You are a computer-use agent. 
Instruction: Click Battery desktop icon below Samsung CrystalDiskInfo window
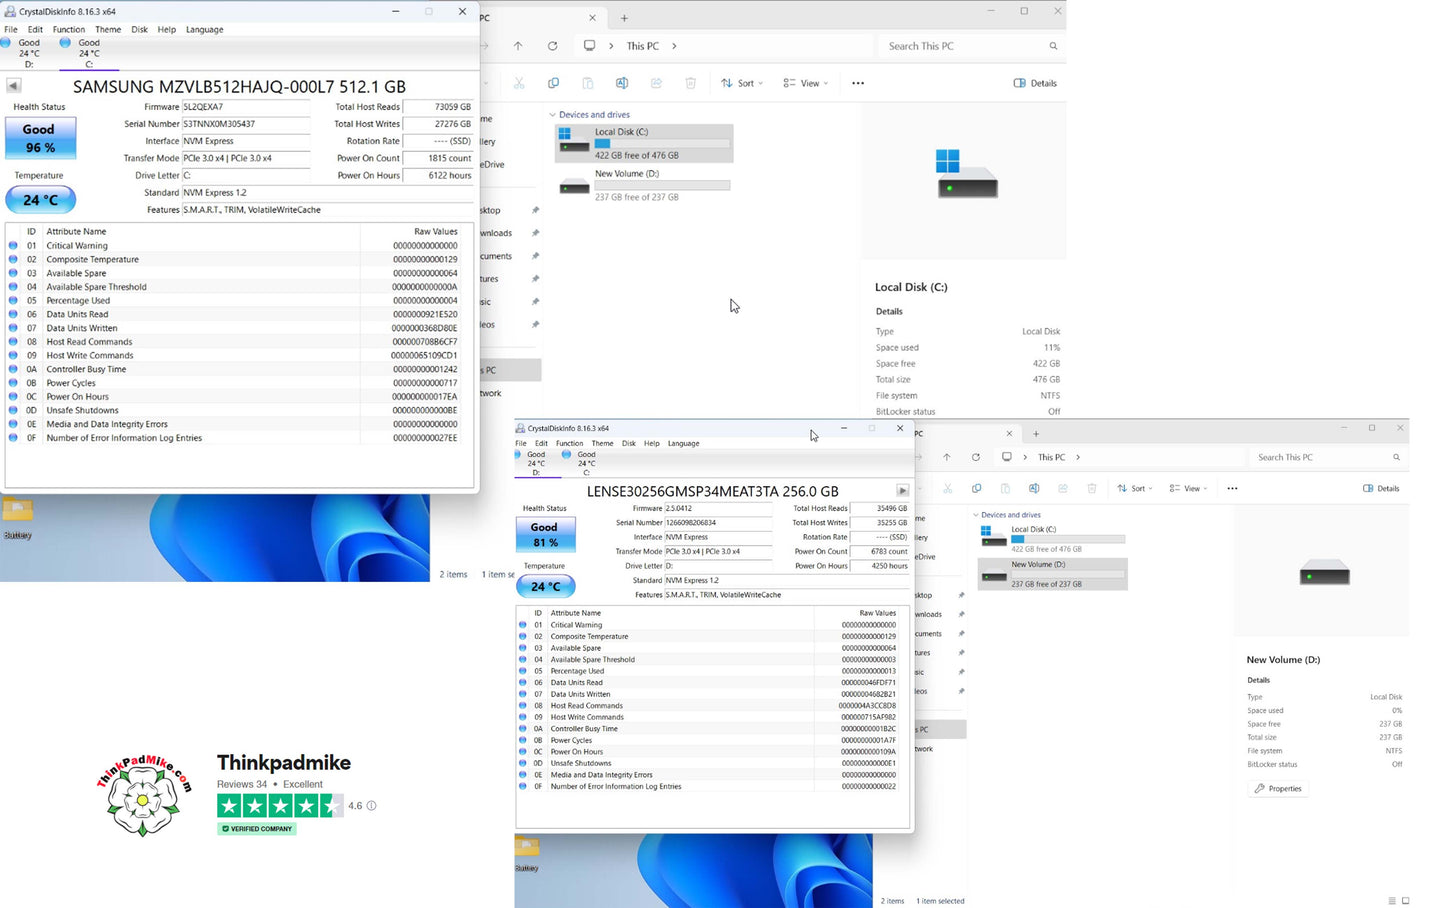(17, 518)
